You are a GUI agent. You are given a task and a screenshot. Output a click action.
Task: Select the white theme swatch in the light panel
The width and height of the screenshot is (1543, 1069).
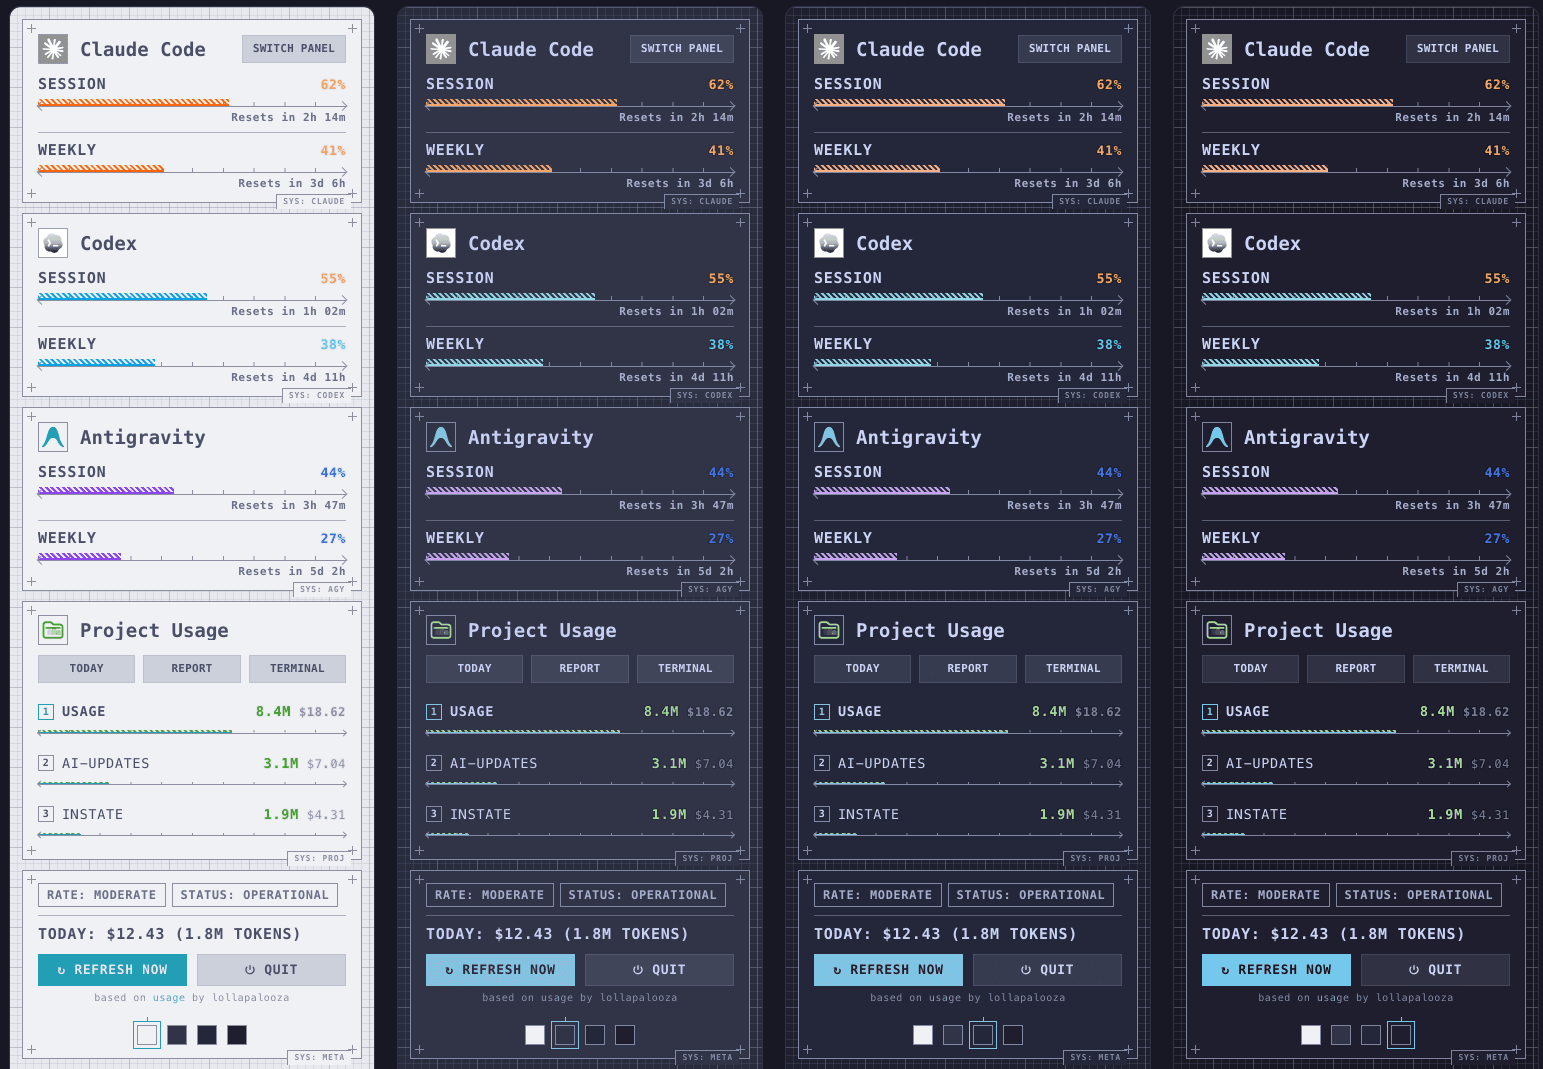(147, 1035)
